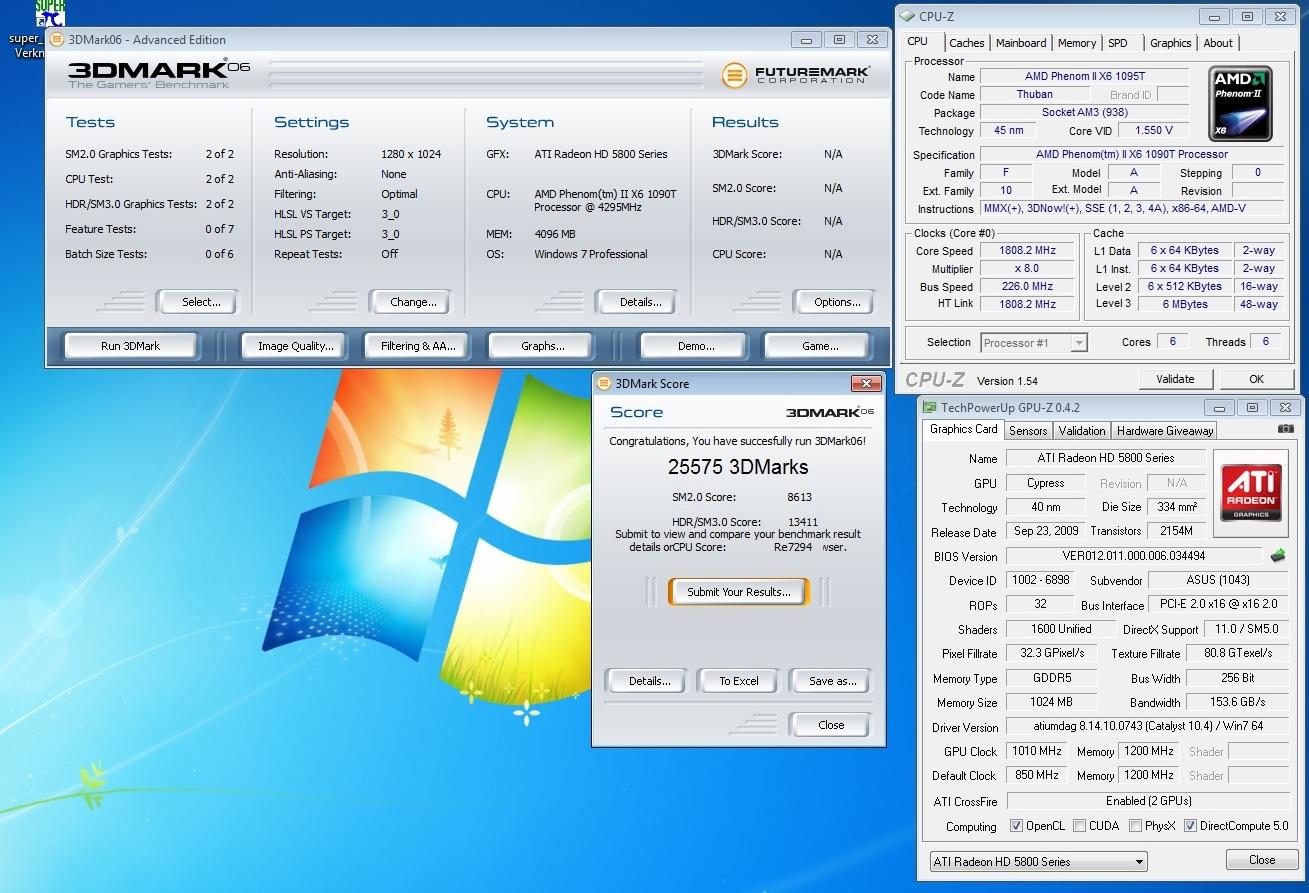Click the GPU-Z title bar app icon
This screenshot has height=893, width=1309.
coord(930,407)
